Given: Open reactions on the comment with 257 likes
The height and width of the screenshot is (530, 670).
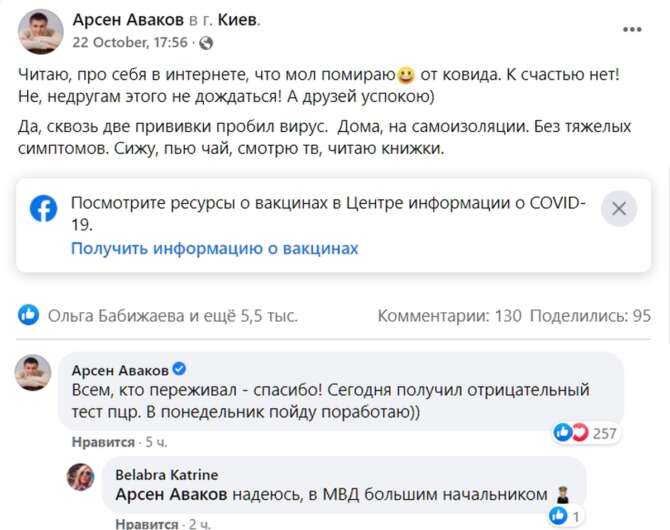Looking at the screenshot, I should (587, 433).
